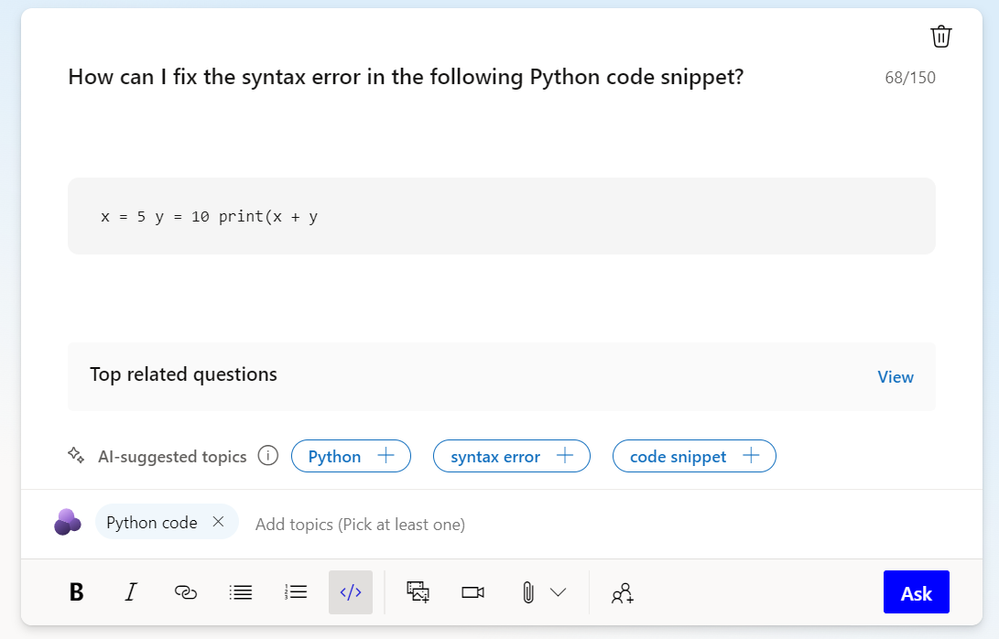Show info about AI-suggested topics
Image resolution: width=999 pixels, height=639 pixels.
pos(268,456)
